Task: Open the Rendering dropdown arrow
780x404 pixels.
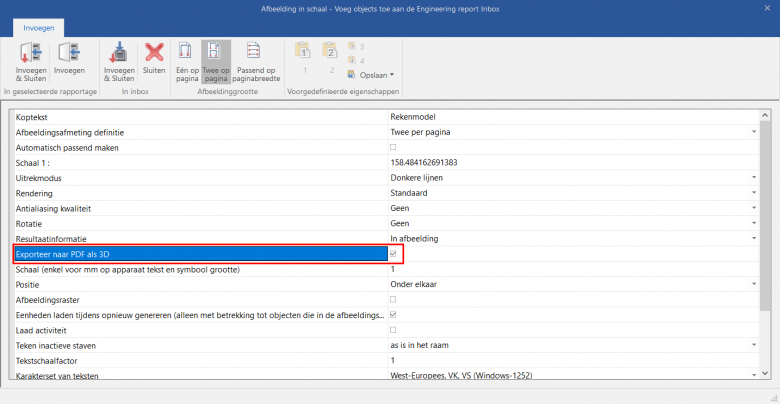Action: point(753,193)
